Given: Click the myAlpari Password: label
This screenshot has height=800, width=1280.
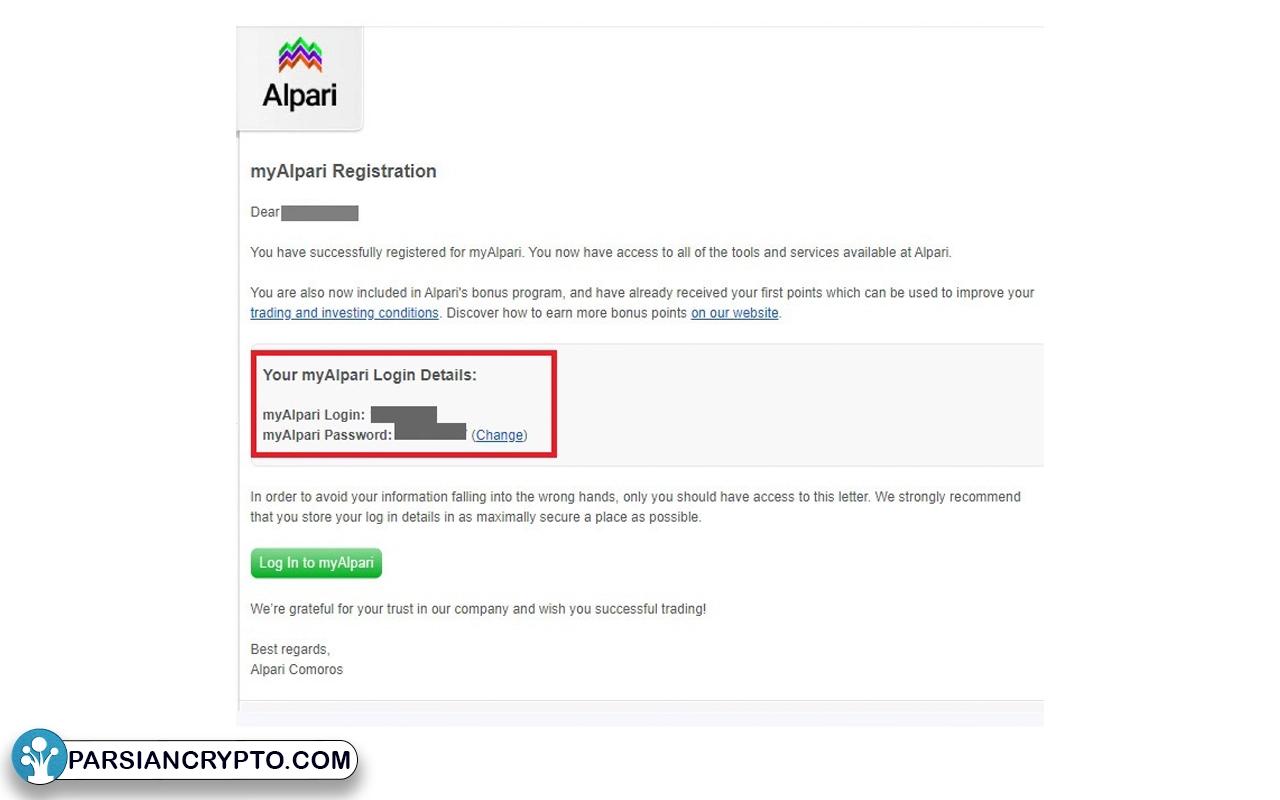Looking at the screenshot, I should pyautogui.click(x=327, y=435).
